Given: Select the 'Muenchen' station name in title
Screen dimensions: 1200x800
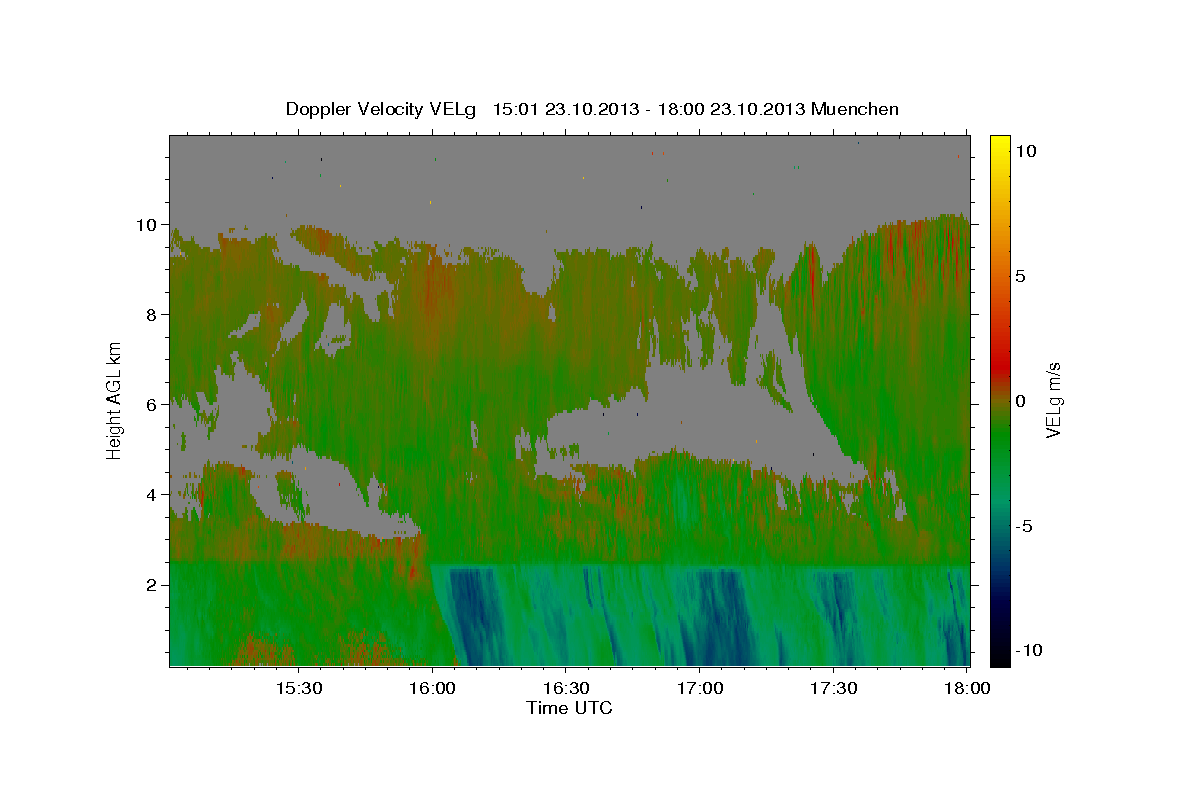Looking at the screenshot, I should pyautogui.click(x=856, y=109).
